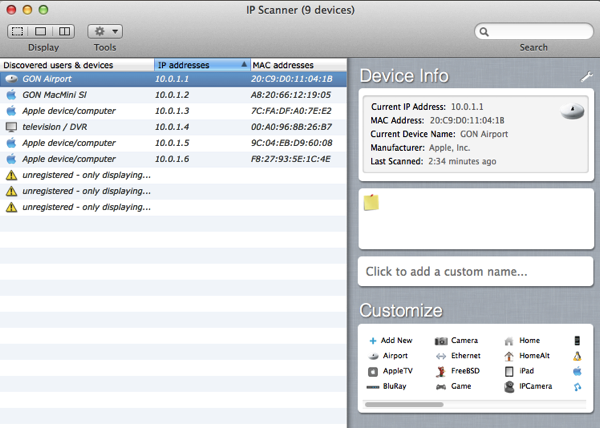Image resolution: width=600 pixels, height=428 pixels.
Task: Click the Apple icon next to GON MacMini SI
Action: 11,94
